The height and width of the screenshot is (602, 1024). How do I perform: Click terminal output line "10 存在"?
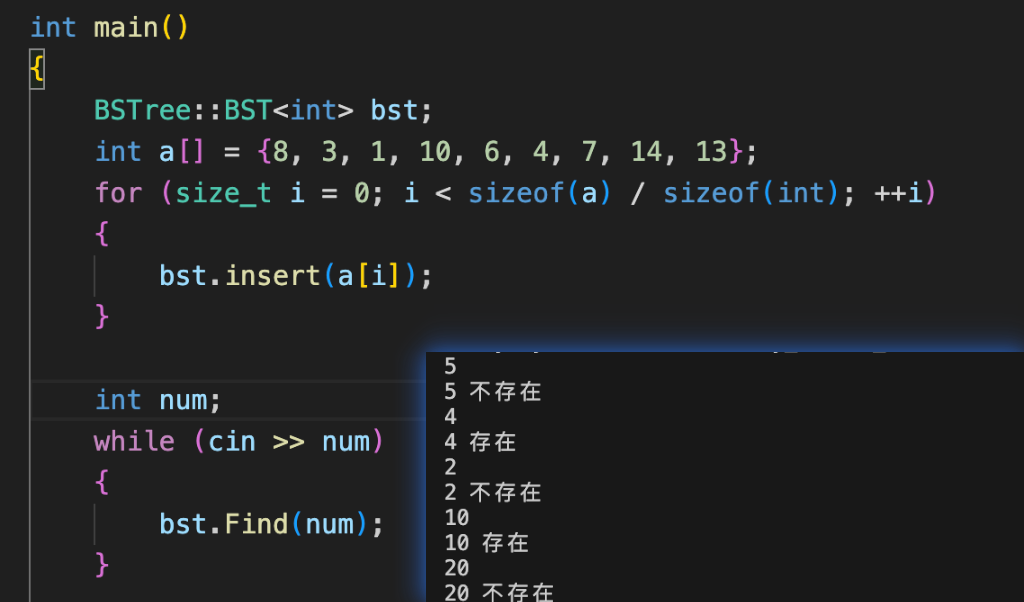486,543
